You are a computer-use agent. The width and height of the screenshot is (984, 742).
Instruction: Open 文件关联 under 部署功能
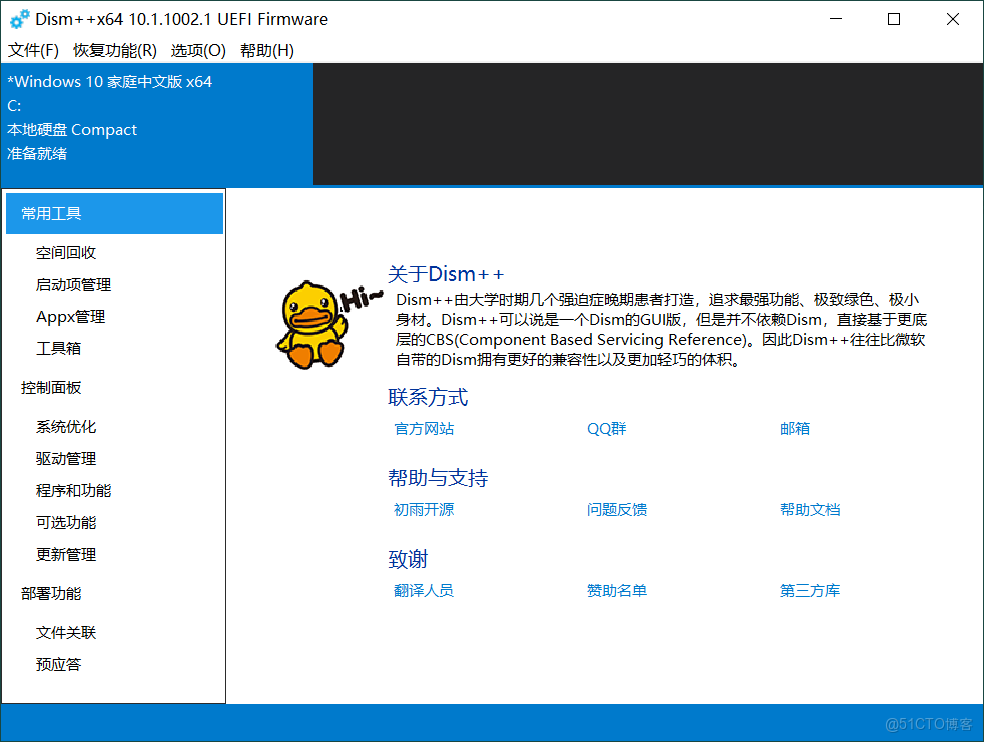pos(65,632)
